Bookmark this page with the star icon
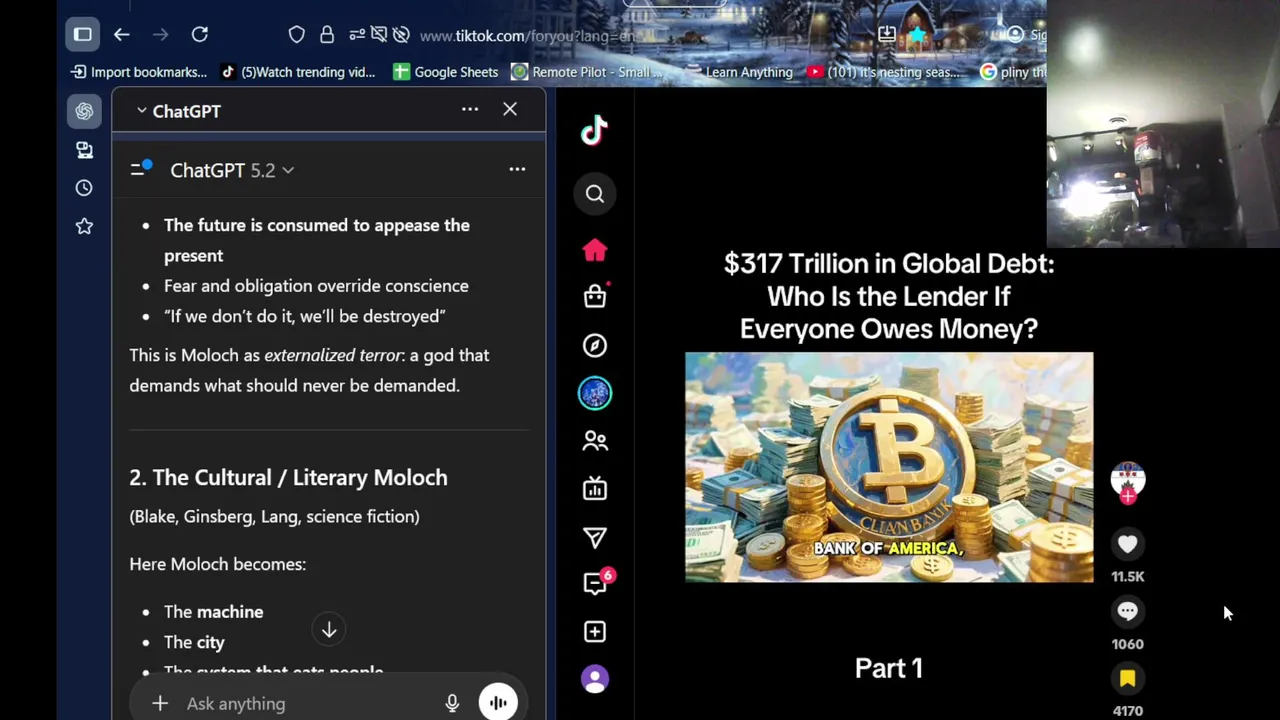The image size is (1280, 720). point(917,35)
